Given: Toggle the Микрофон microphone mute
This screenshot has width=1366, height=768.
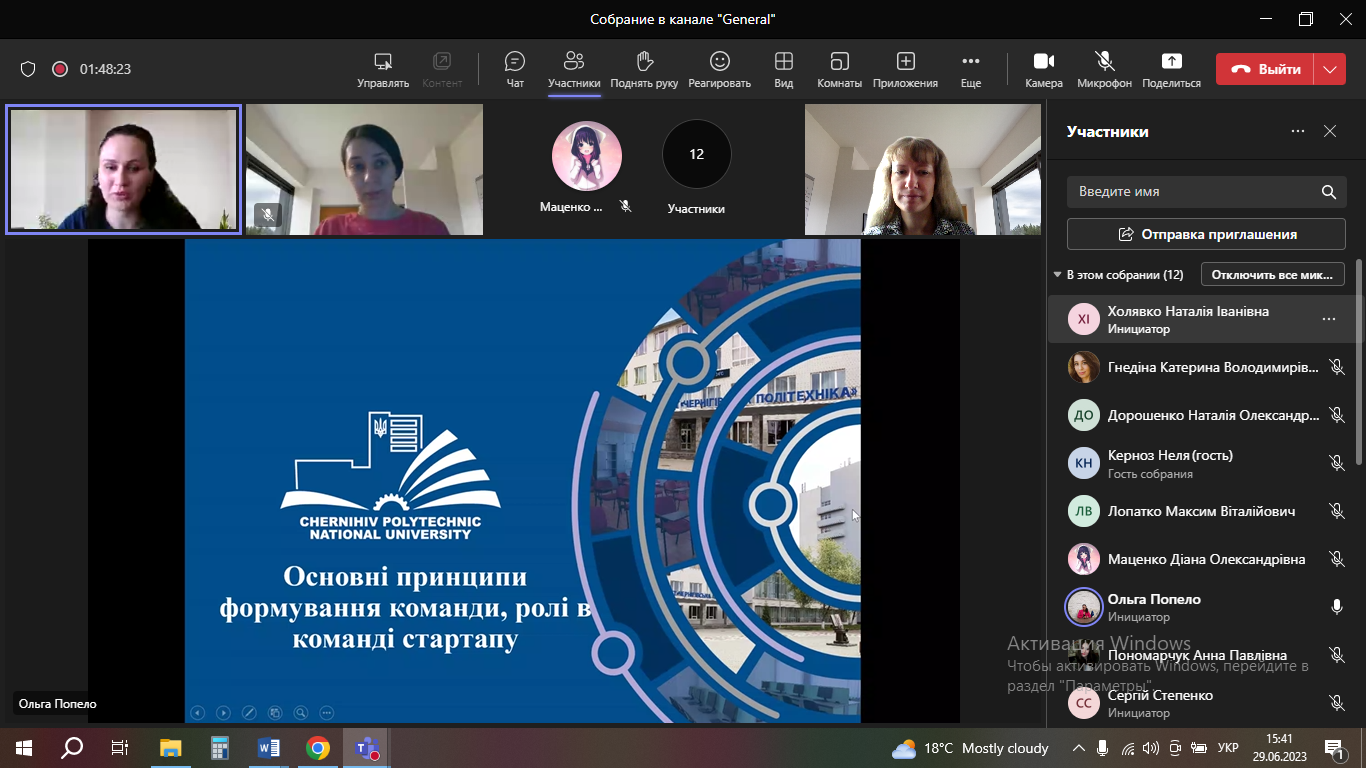Looking at the screenshot, I should click(1104, 69).
